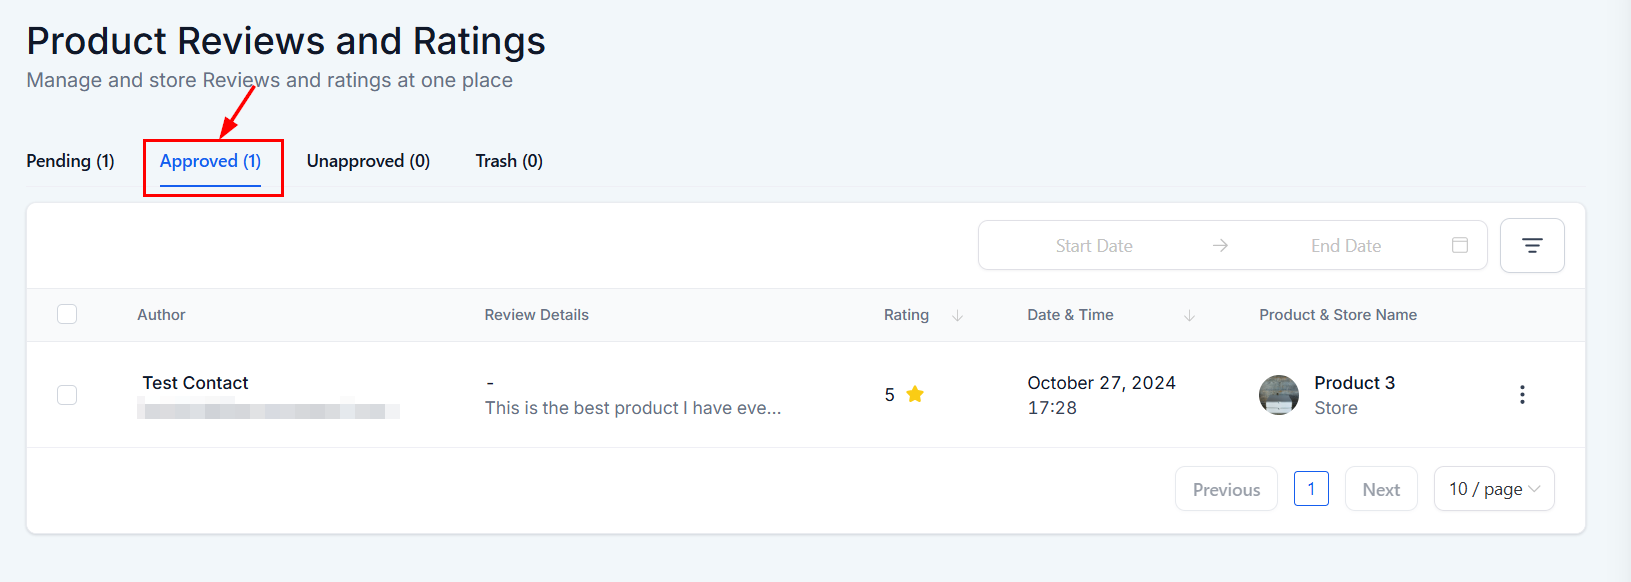Click the date October 27, 2024
Screen dimensions: 1631x582
click(1101, 383)
